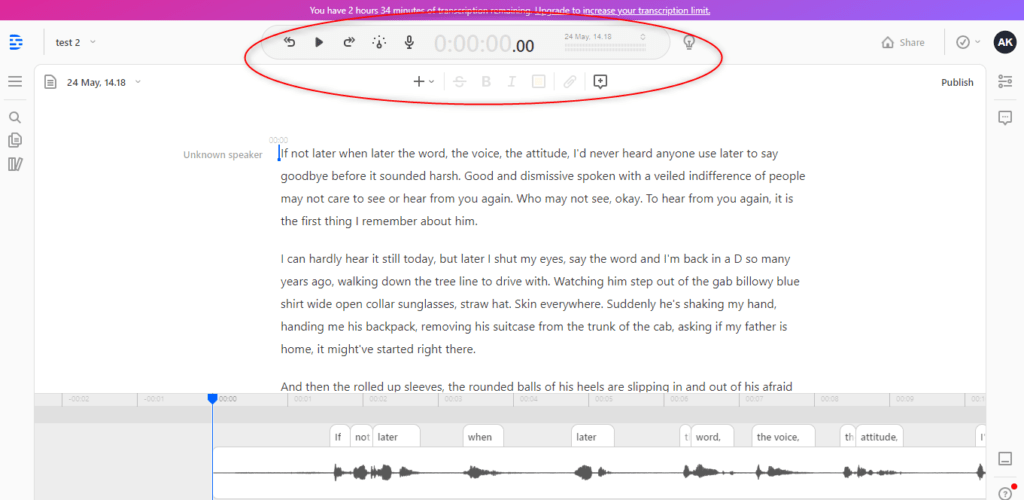This screenshot has height=500, width=1024.
Task: Click the skip back arrow icon
Action: tap(290, 43)
